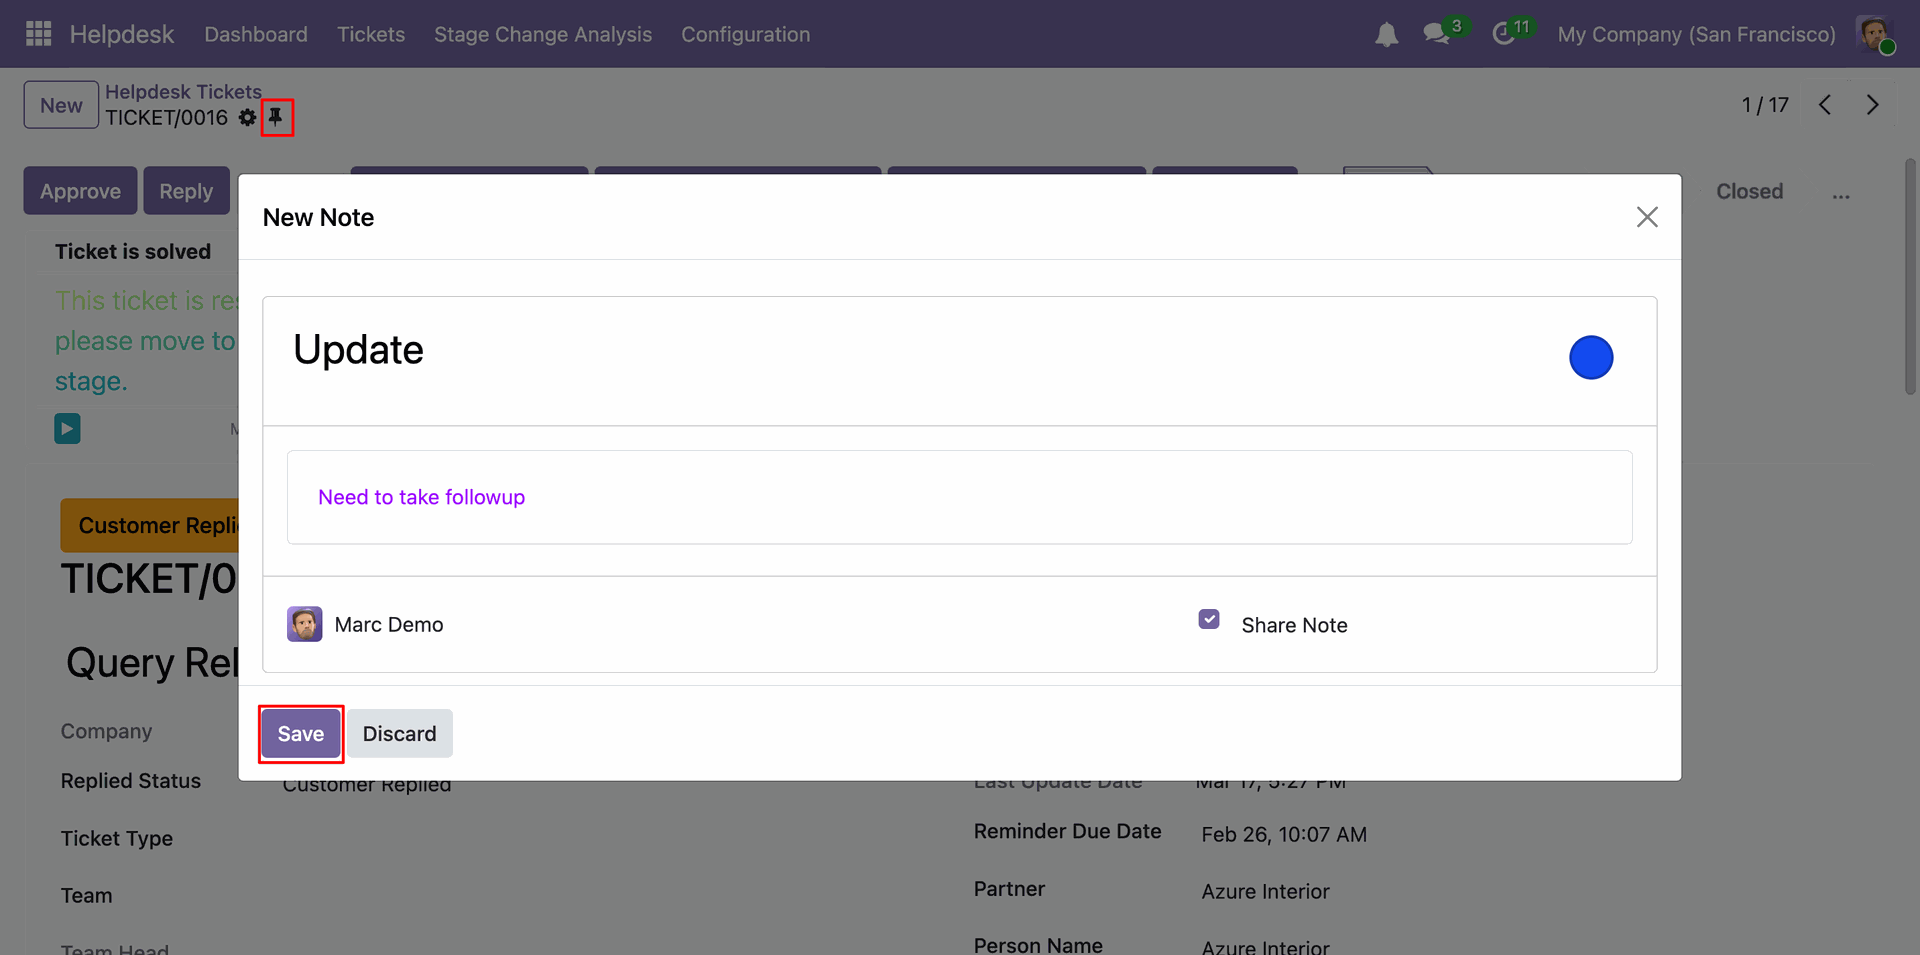Image resolution: width=1920 pixels, height=955 pixels.
Task: Save the new note
Action: 300,734
